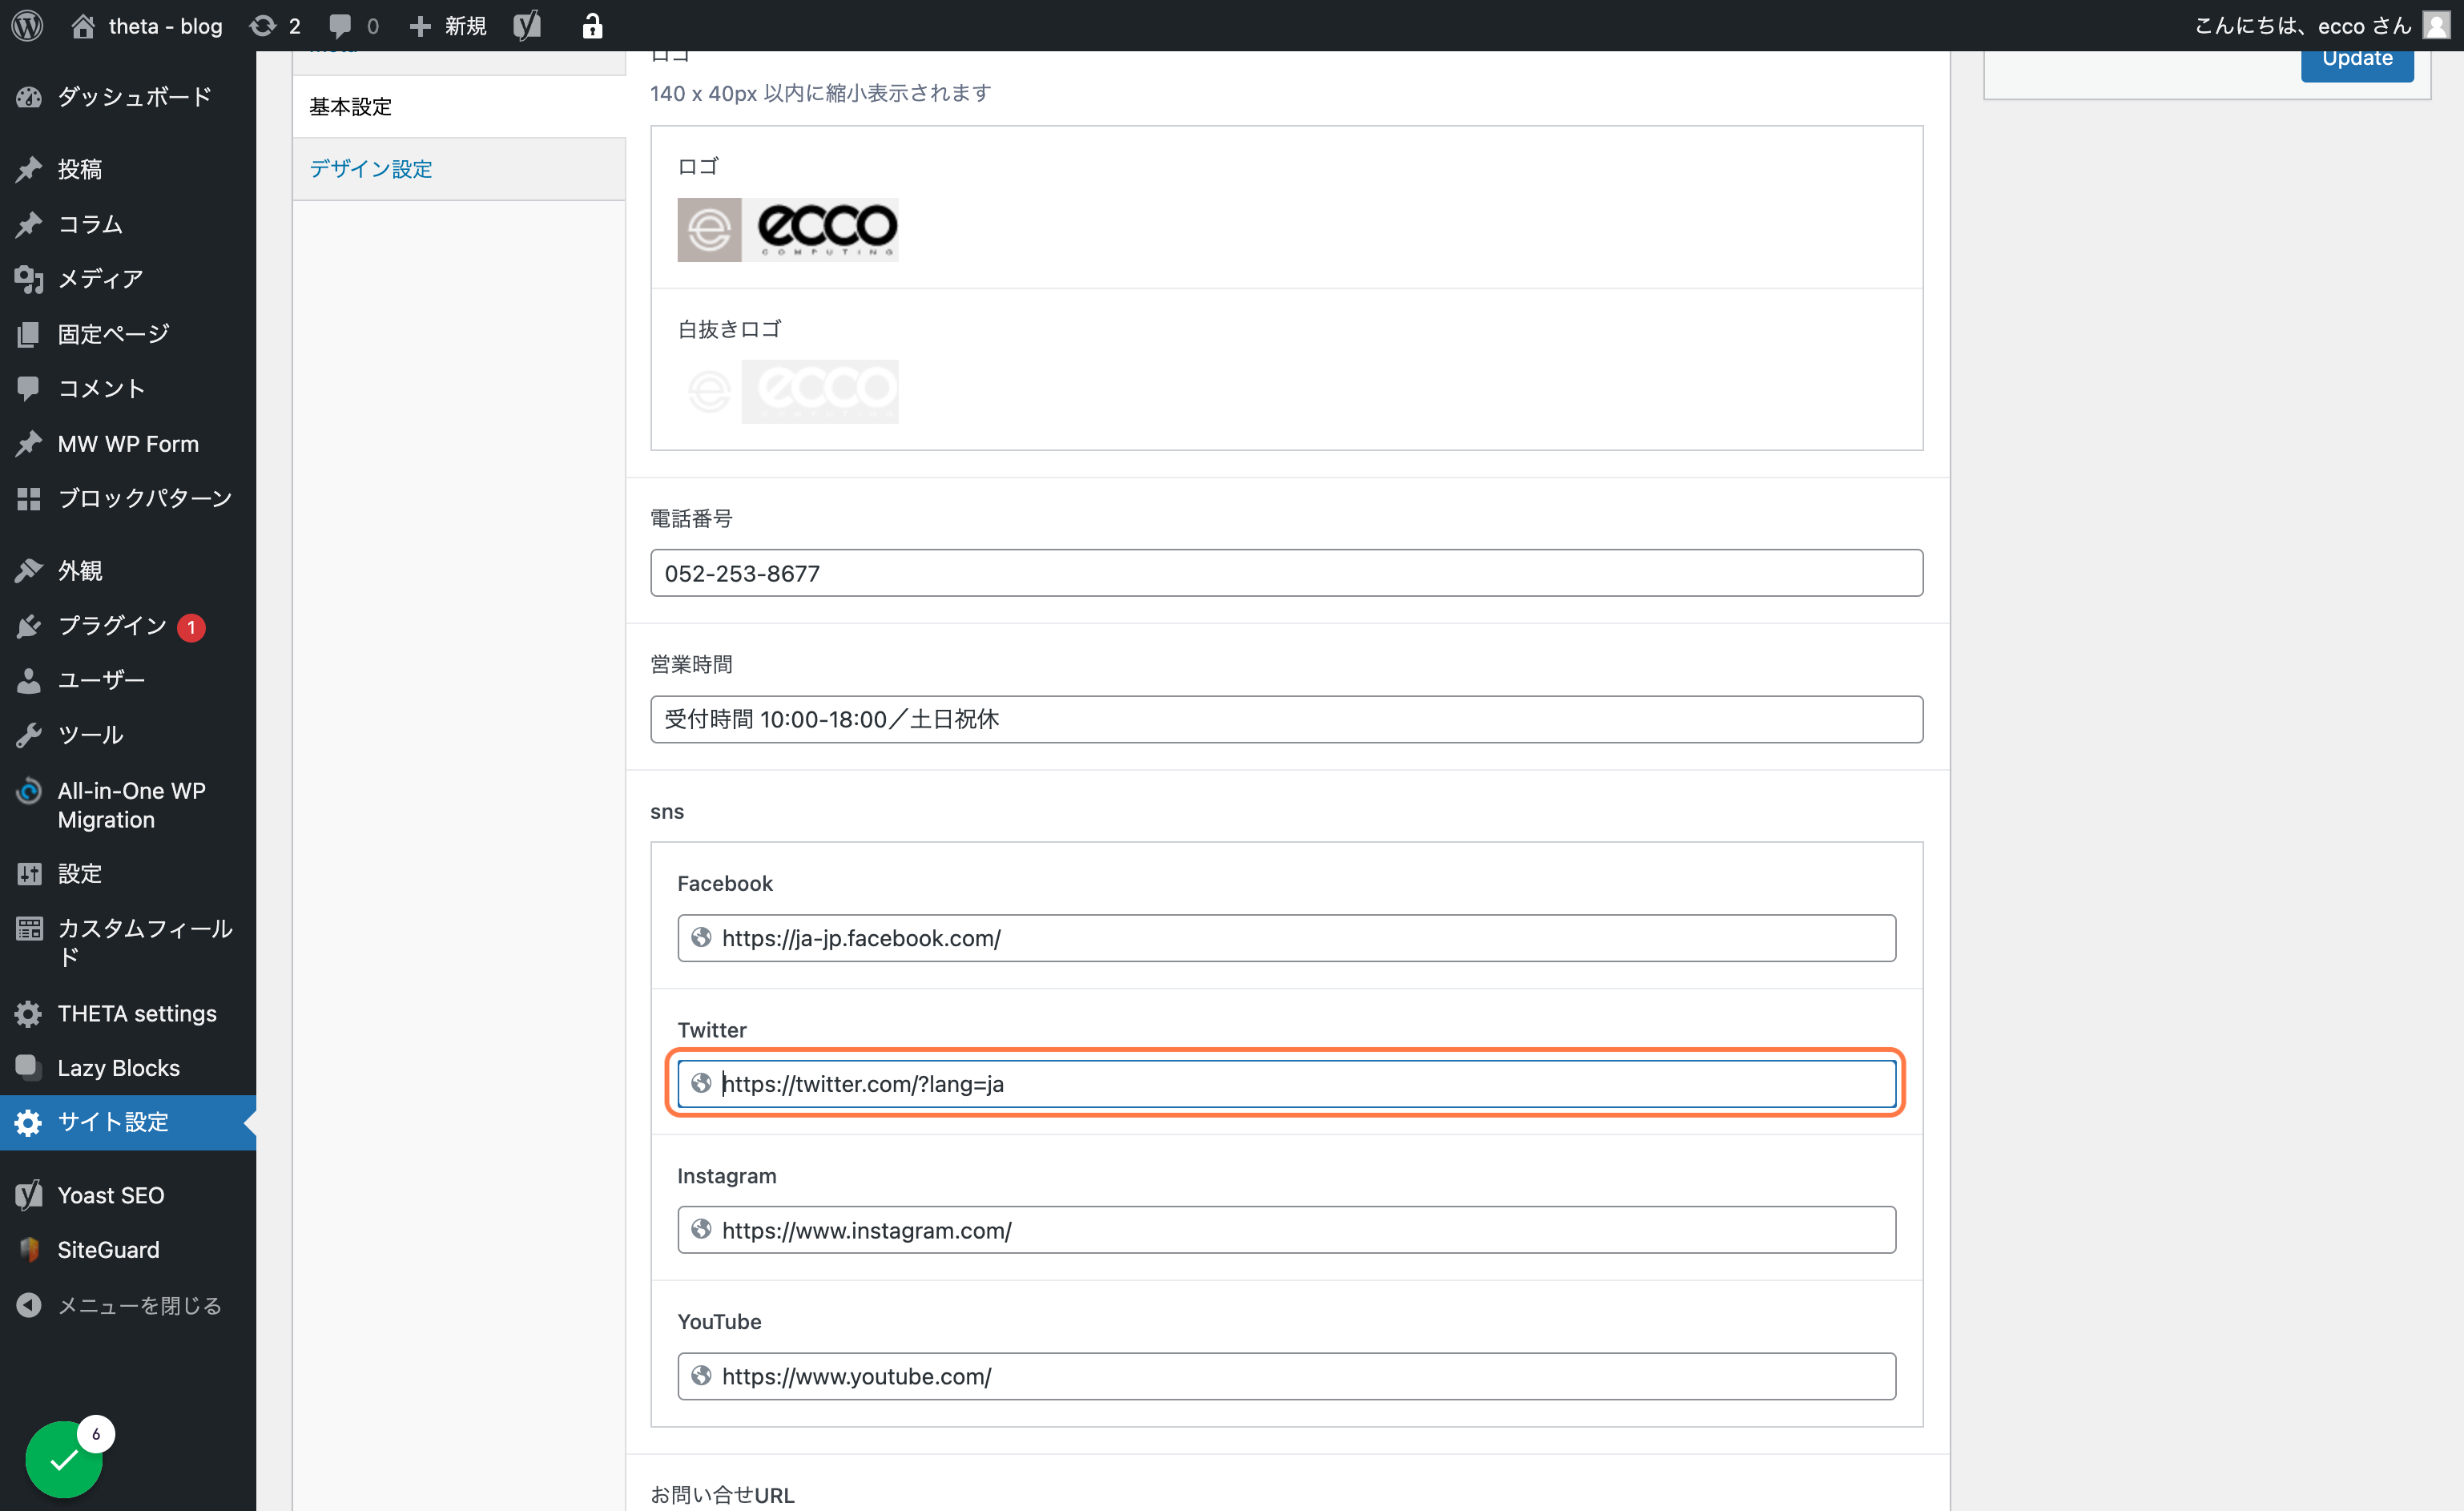Open Lazy Blocks menu
2464x1511 pixels.
coord(128,1068)
